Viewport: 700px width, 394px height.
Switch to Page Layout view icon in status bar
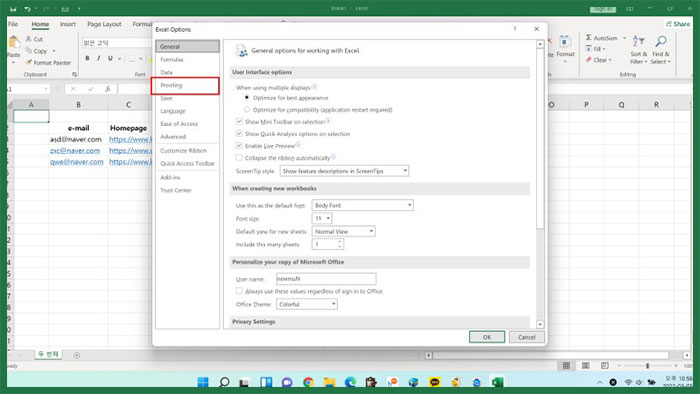tap(585, 365)
